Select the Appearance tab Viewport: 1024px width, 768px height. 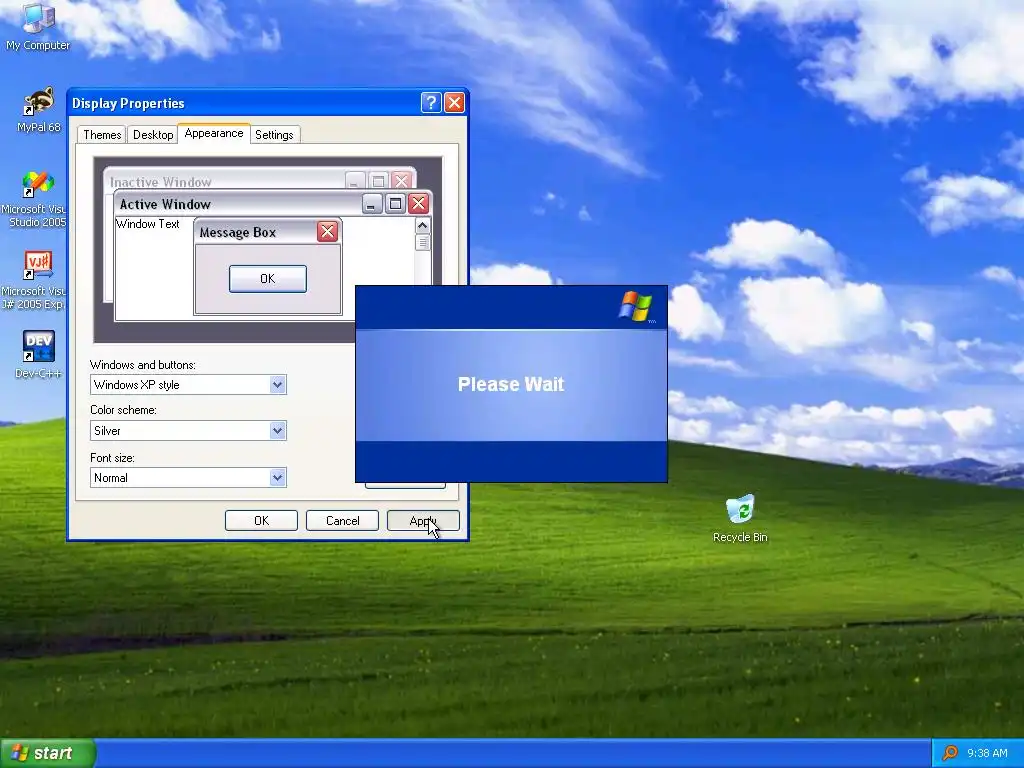coord(214,133)
